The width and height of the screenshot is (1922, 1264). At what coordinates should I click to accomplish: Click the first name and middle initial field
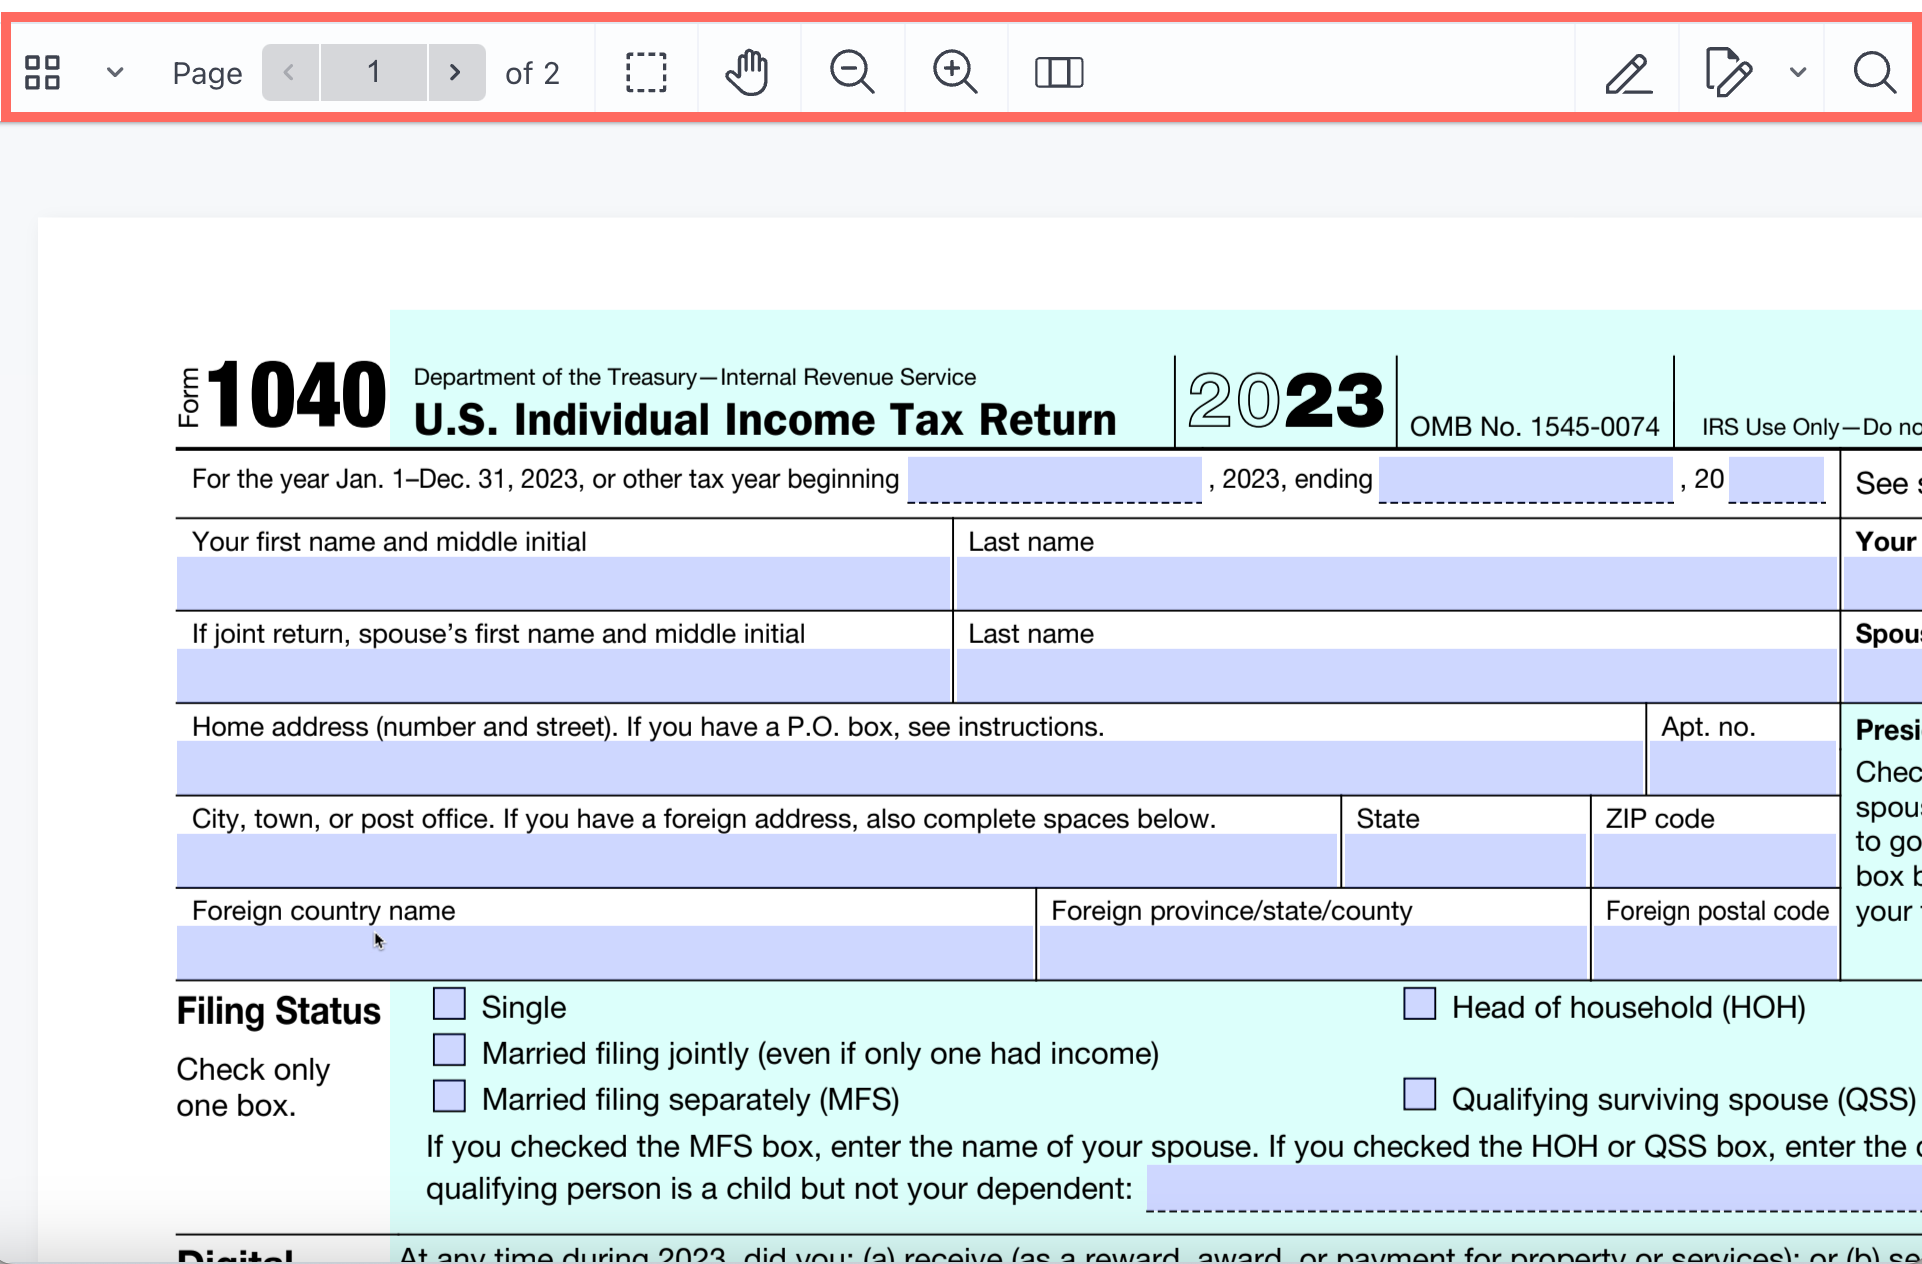pos(563,583)
